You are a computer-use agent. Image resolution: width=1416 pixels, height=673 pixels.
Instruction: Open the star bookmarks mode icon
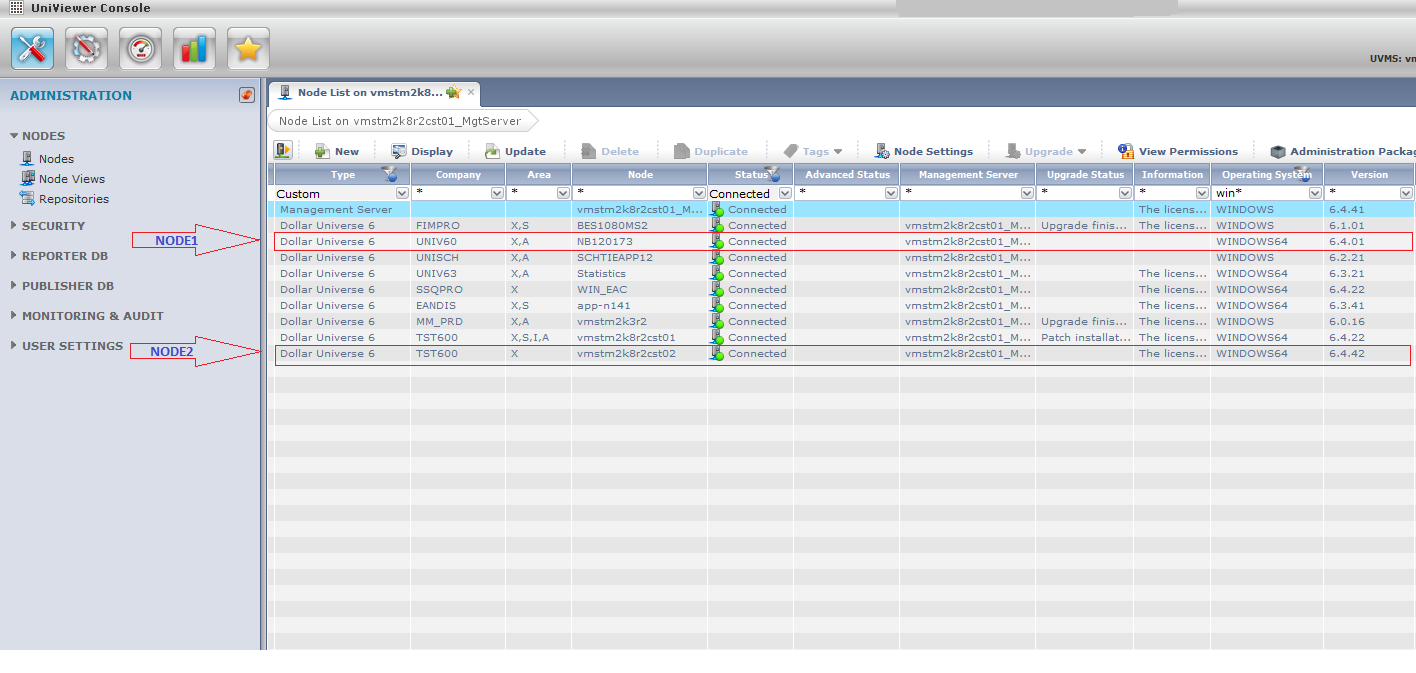pyautogui.click(x=248, y=49)
